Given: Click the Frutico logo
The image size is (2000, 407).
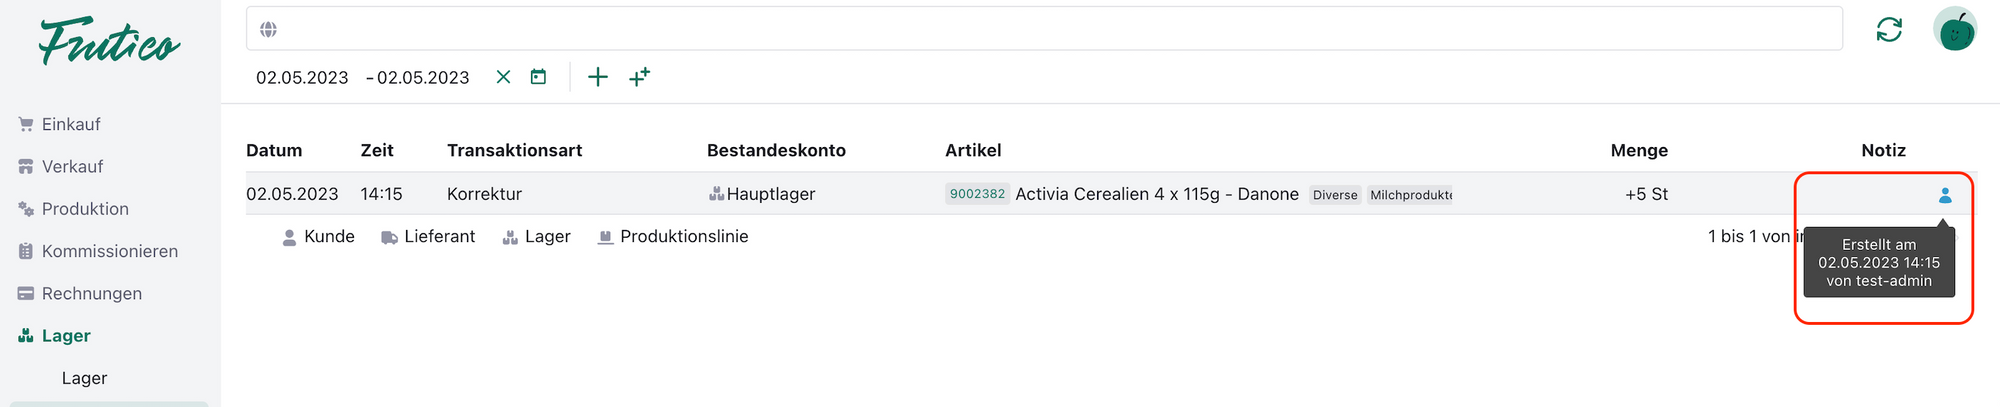Looking at the screenshot, I should pyautogui.click(x=109, y=43).
